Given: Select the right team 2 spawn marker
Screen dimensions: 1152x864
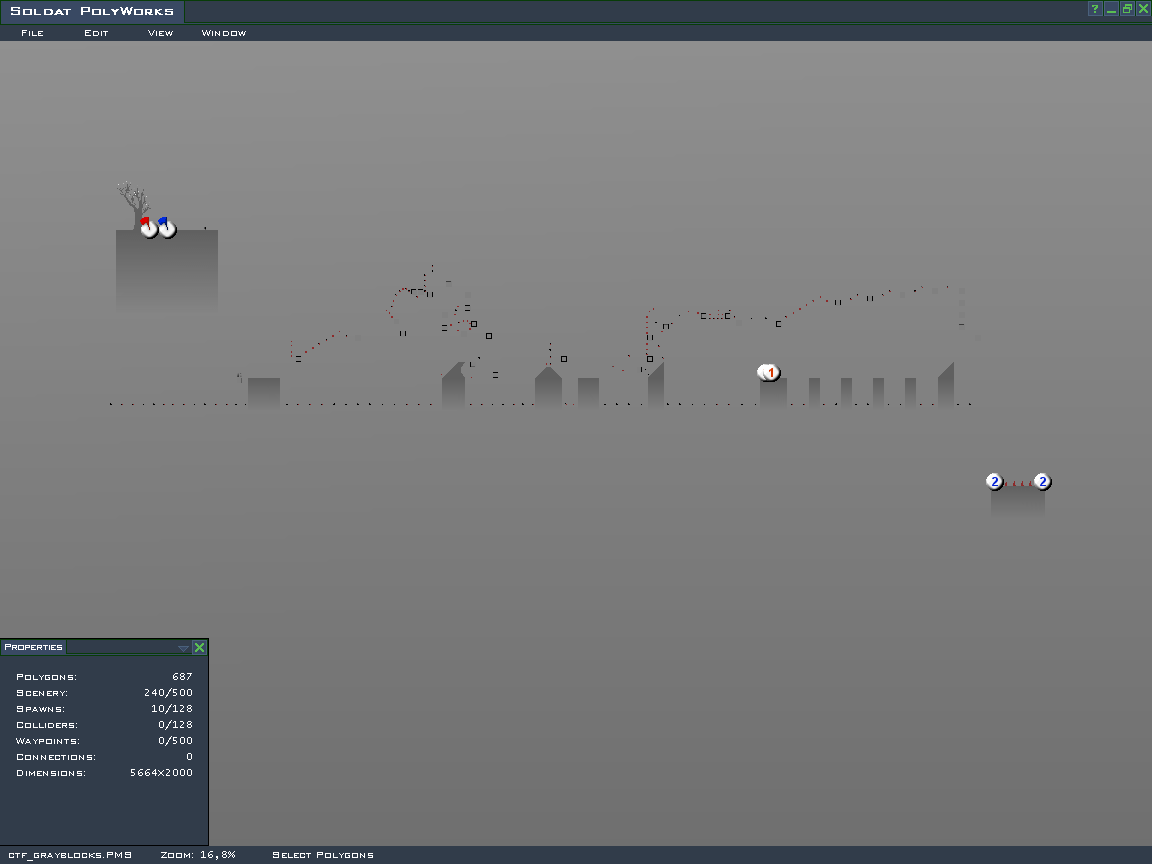Looking at the screenshot, I should coord(1042,482).
